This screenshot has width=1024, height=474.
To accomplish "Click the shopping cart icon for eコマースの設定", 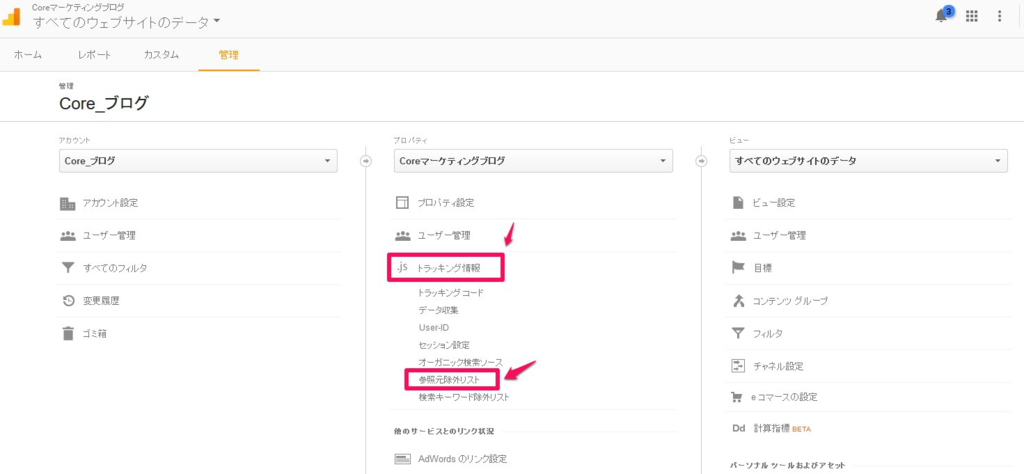I will pyautogui.click(x=738, y=397).
